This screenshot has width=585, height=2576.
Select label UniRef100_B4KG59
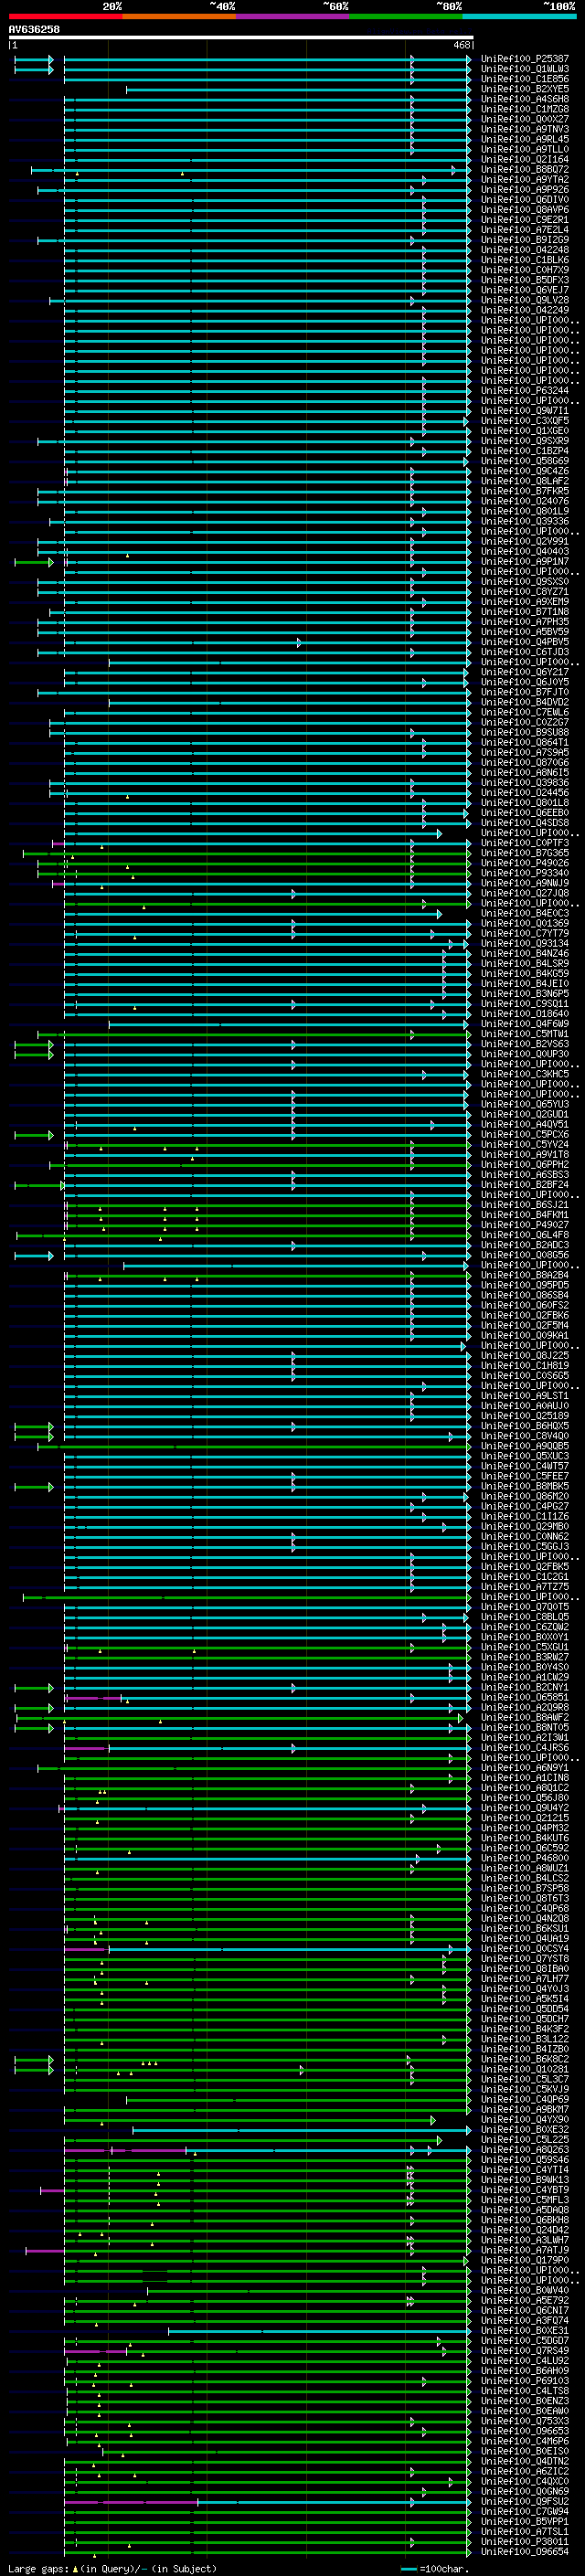525,973
